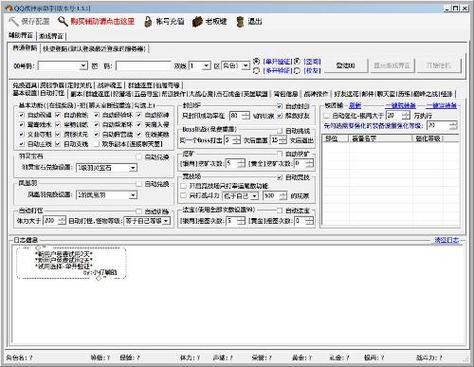Open the 定时关机 settings tab

tap(79, 86)
